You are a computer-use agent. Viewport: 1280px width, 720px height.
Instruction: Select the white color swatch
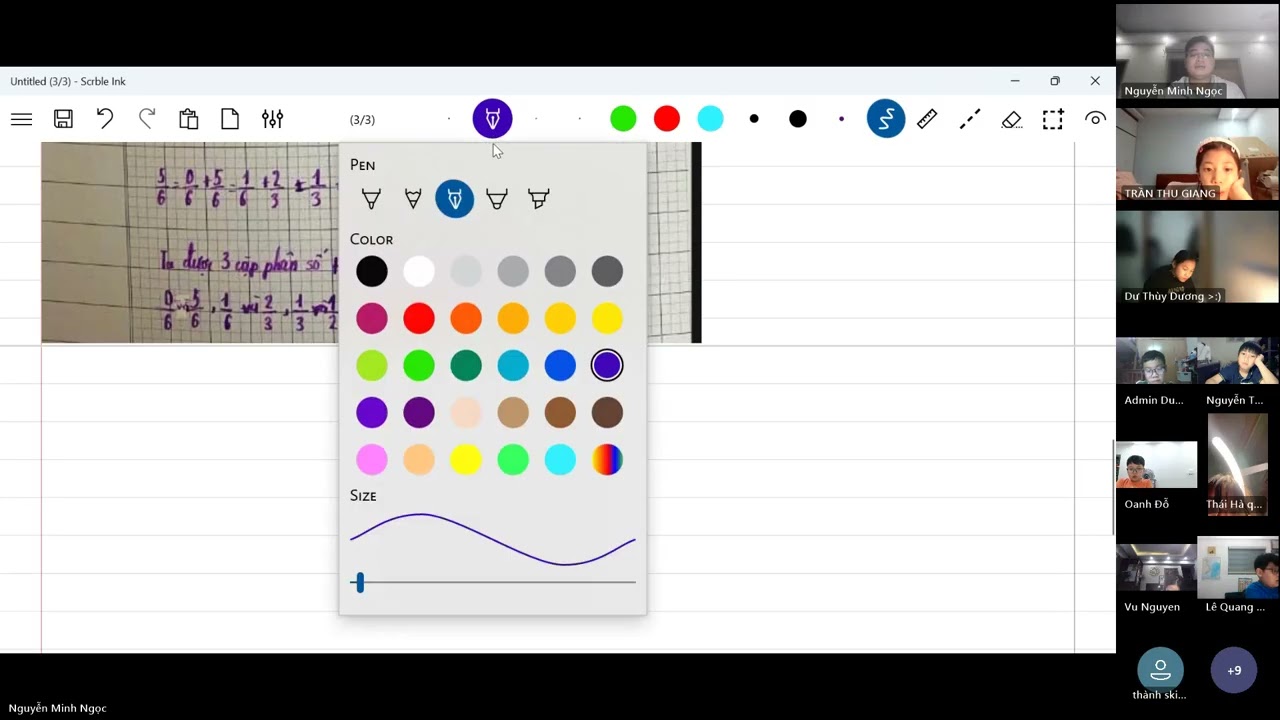[419, 271]
